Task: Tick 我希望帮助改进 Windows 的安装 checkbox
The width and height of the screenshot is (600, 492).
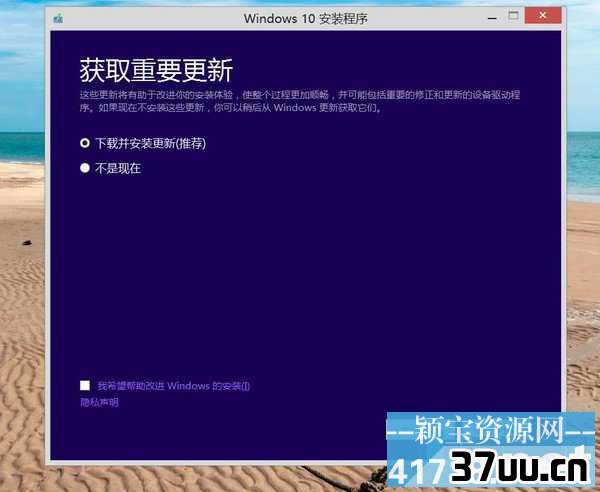Action: (x=85, y=385)
